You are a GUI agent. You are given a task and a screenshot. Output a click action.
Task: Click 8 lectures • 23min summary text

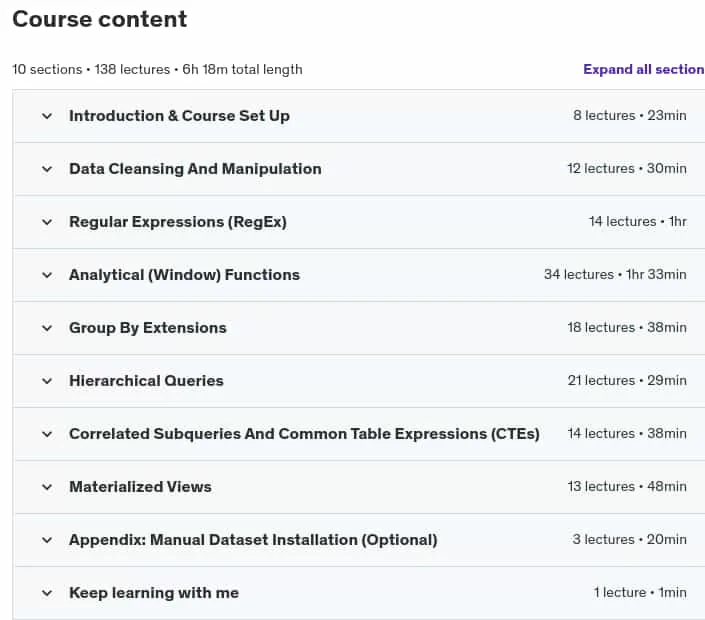click(629, 116)
